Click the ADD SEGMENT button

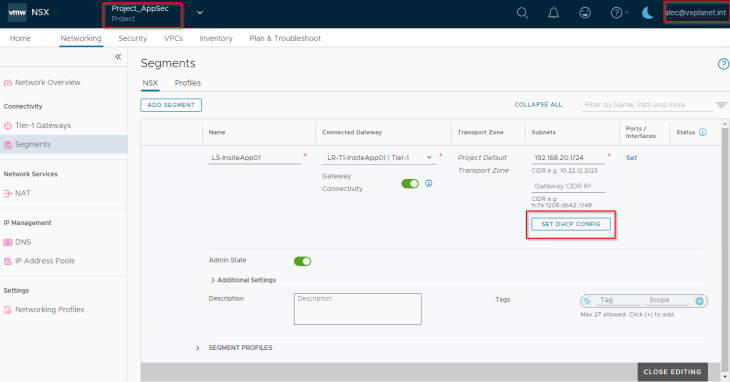point(171,105)
